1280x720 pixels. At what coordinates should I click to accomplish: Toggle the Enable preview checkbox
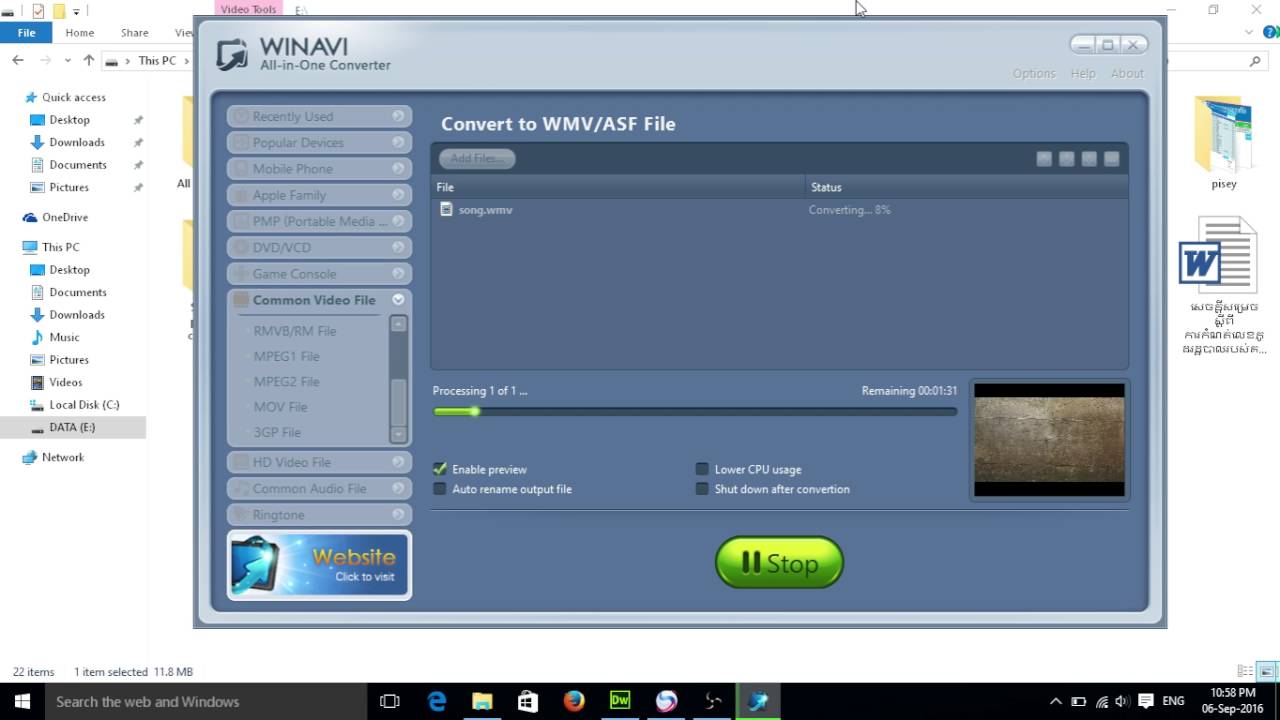pos(440,469)
